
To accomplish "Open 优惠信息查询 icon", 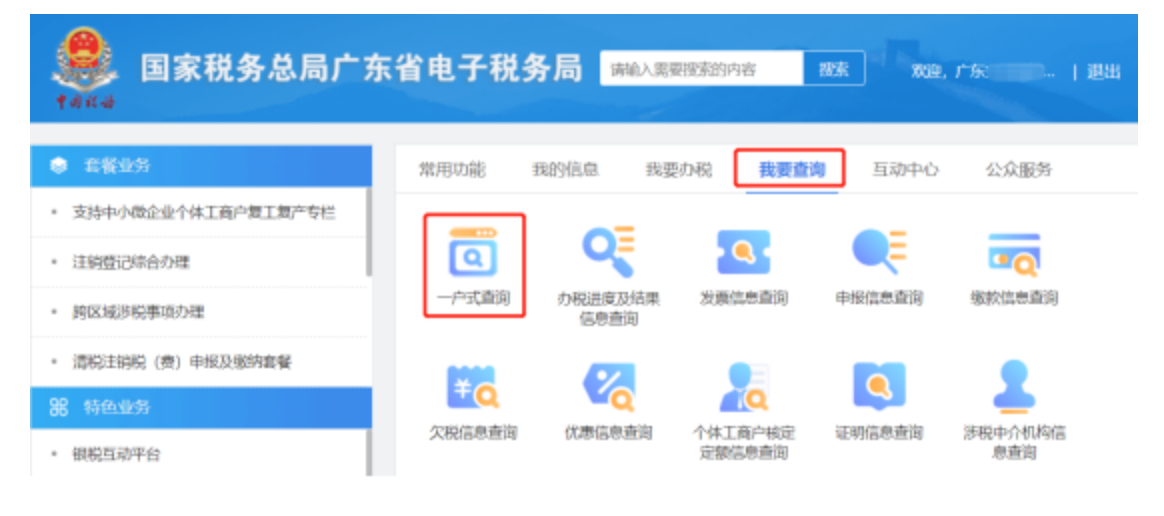I will (609, 387).
